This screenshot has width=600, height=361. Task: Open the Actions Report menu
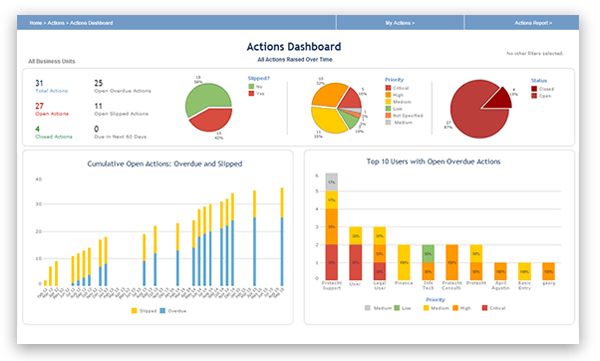[533, 23]
